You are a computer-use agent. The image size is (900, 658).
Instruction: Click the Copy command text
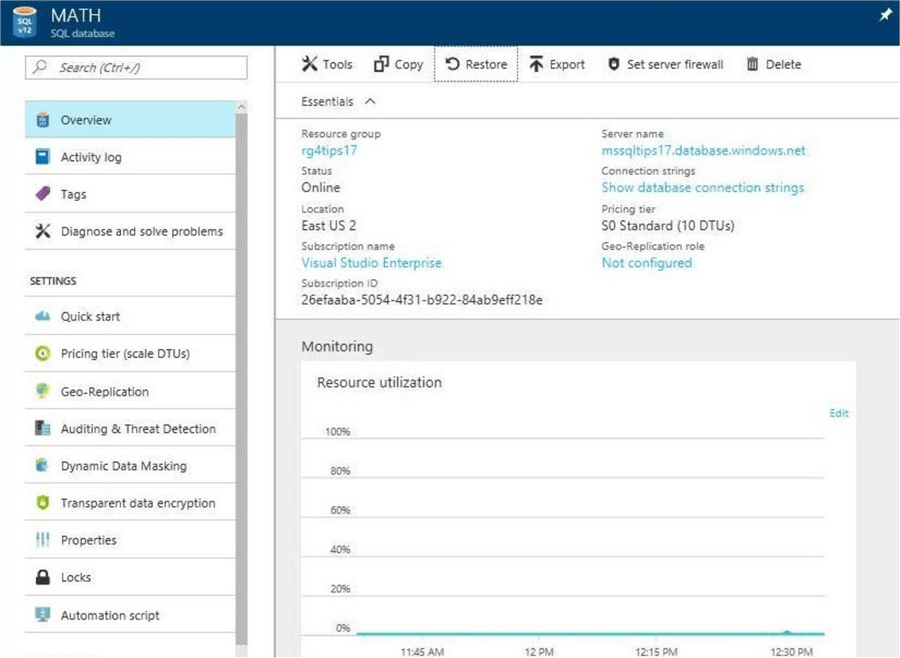(x=409, y=64)
